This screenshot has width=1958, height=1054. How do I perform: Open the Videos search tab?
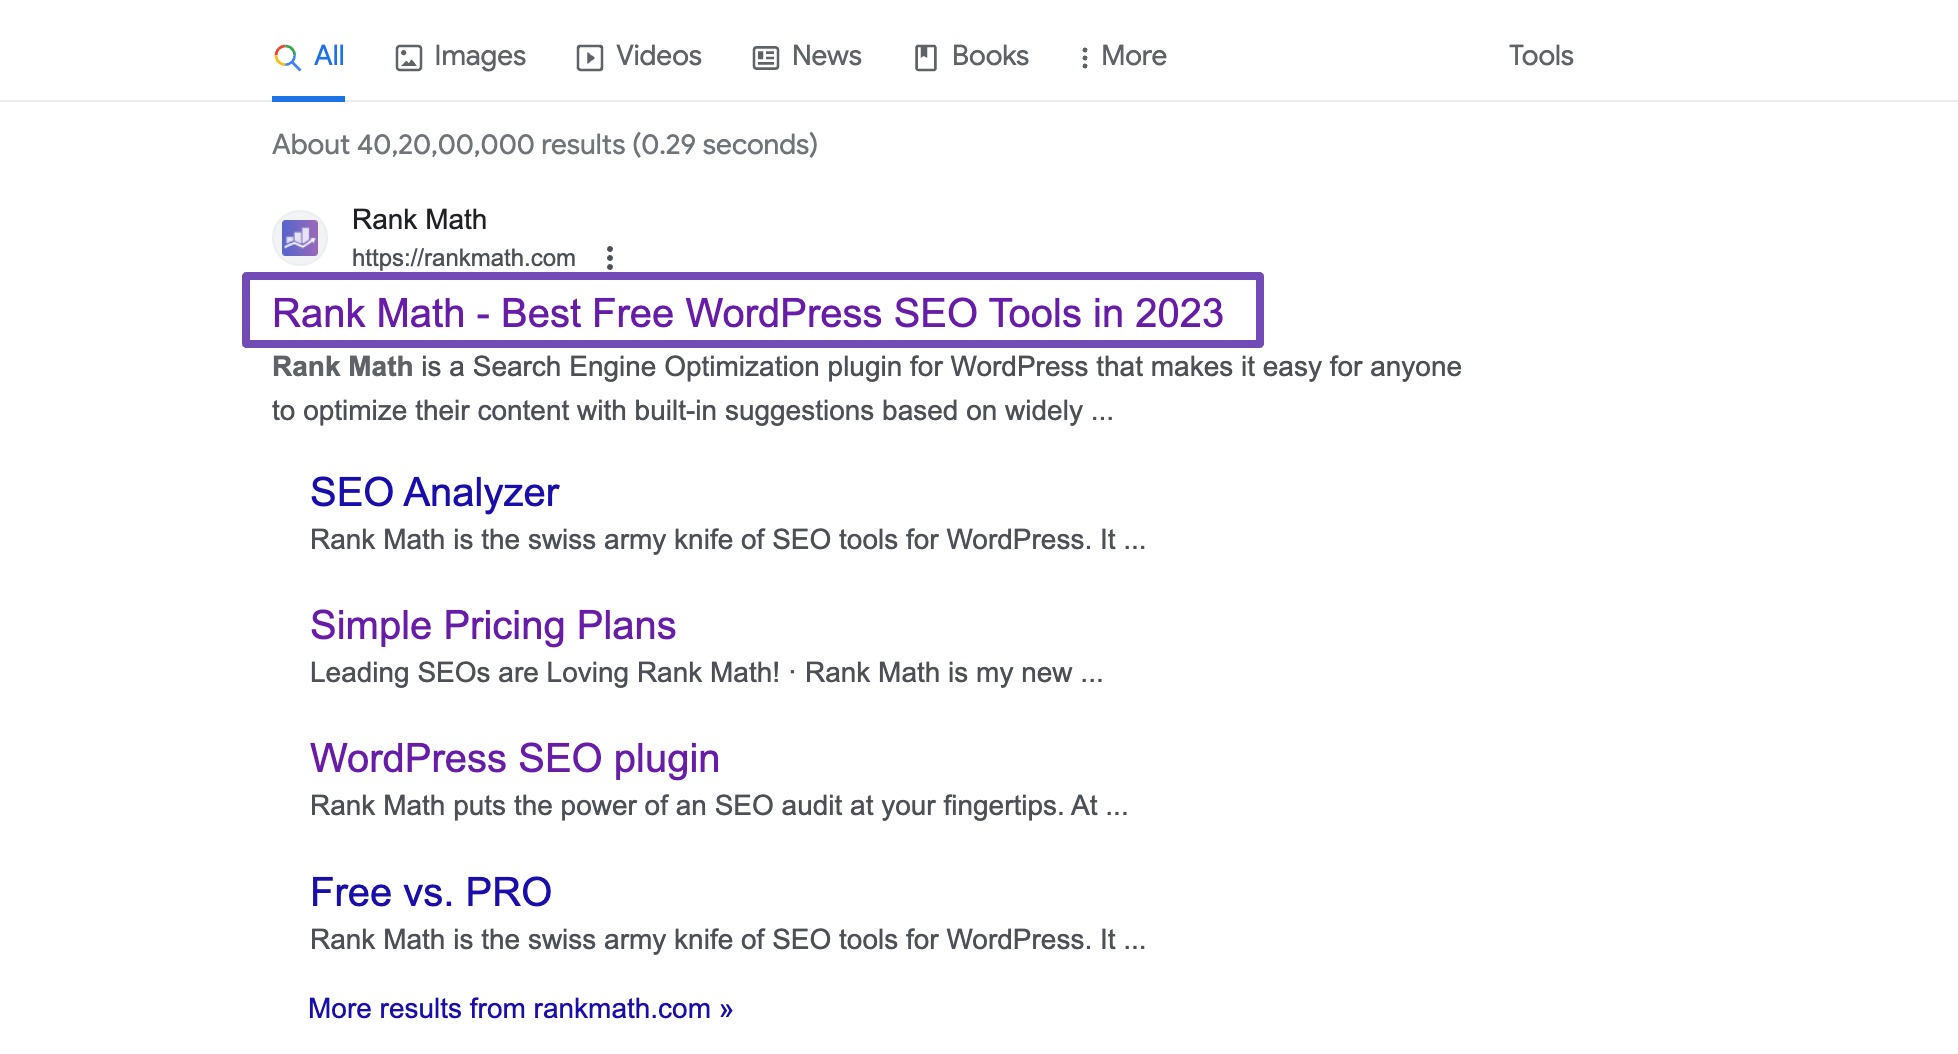coord(639,56)
